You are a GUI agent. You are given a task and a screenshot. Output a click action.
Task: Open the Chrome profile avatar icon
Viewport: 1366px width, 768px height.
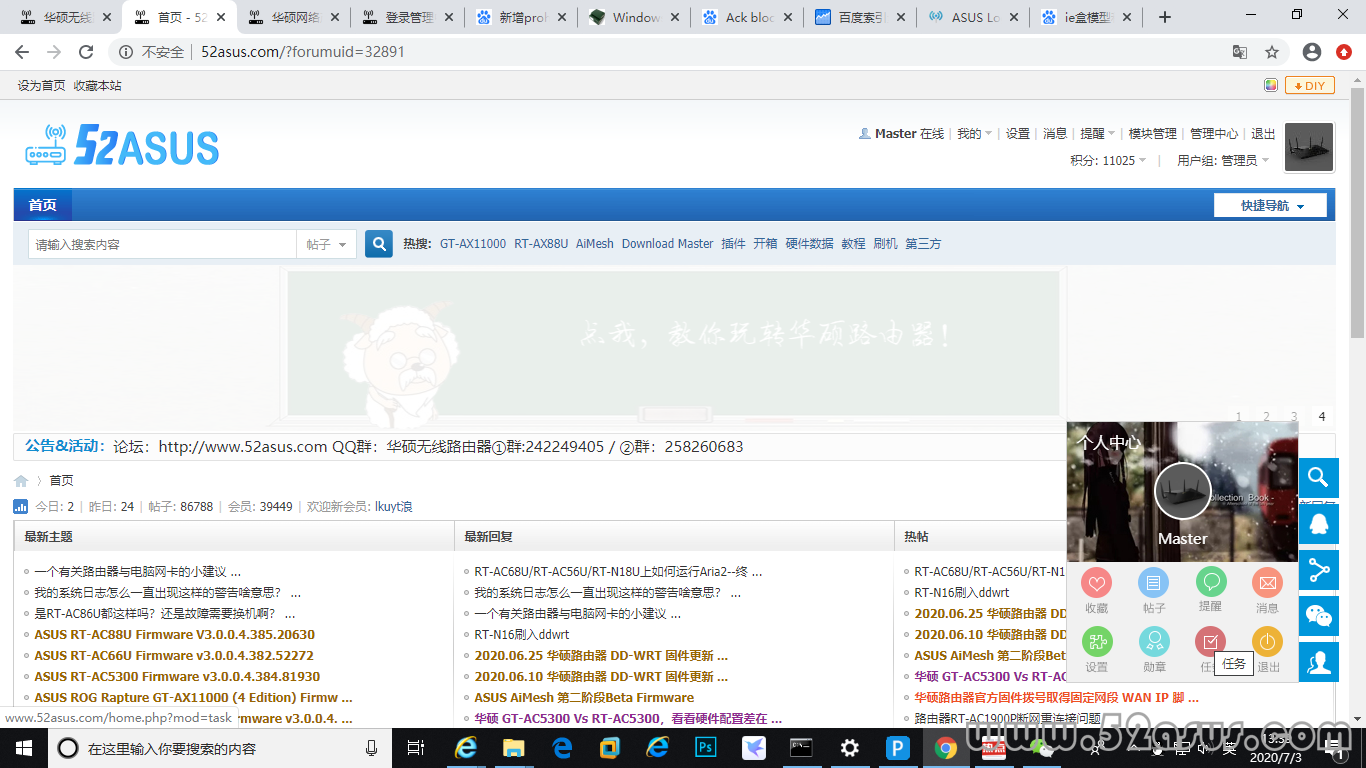pos(1312,52)
